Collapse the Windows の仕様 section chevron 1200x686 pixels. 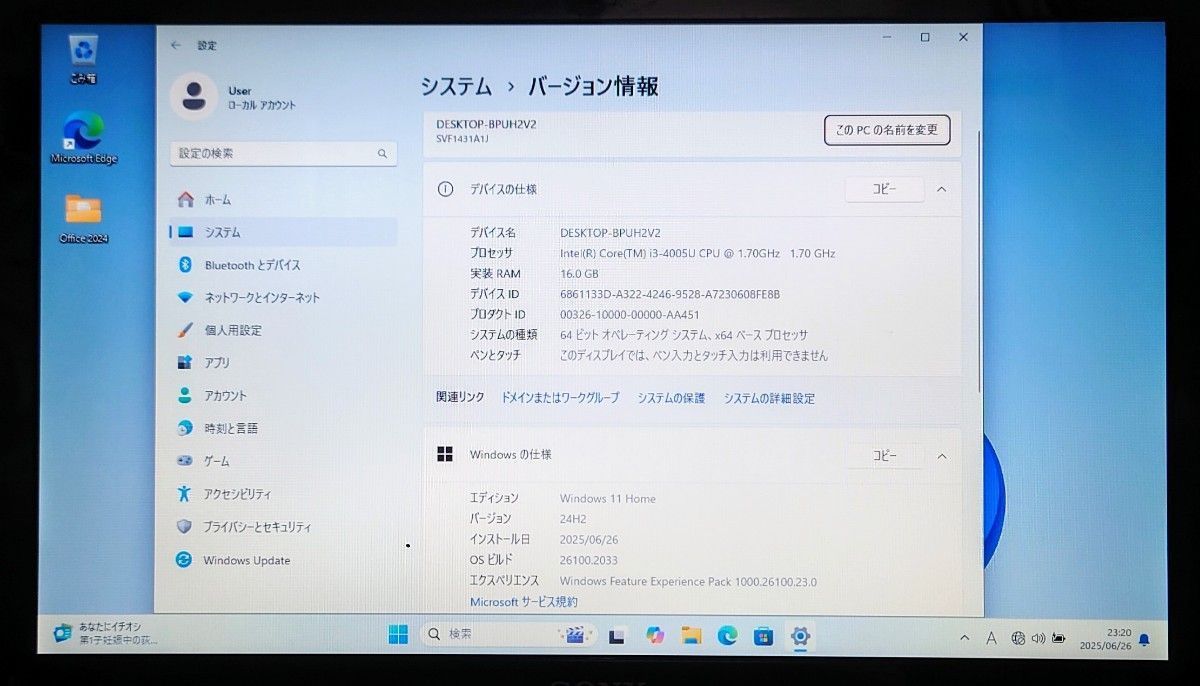[941, 455]
